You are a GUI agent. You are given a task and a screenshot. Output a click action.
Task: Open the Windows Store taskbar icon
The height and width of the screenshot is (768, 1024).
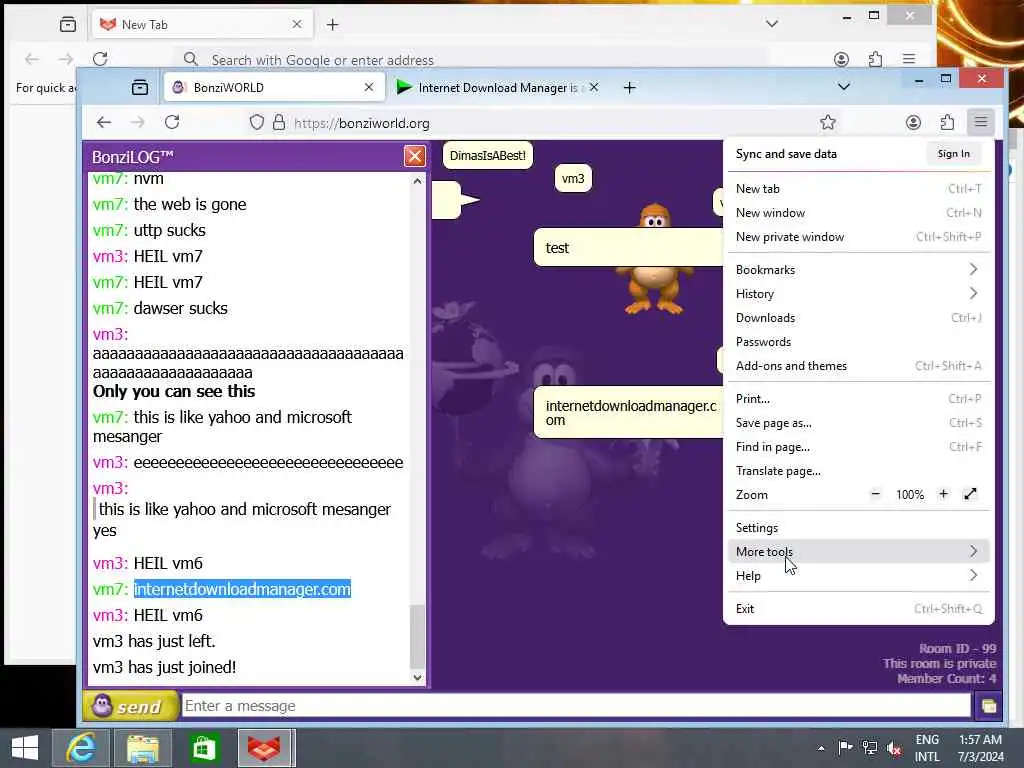tap(204, 748)
